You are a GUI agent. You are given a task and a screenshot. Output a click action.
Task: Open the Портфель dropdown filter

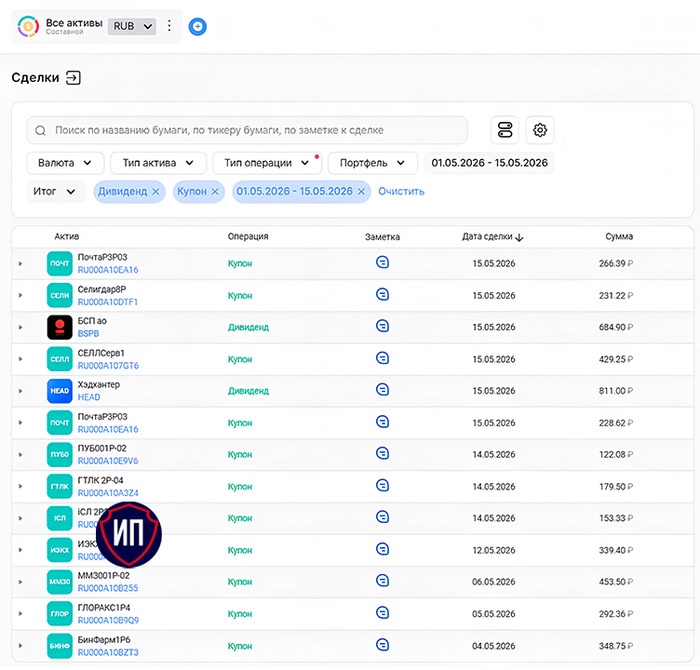tap(372, 163)
